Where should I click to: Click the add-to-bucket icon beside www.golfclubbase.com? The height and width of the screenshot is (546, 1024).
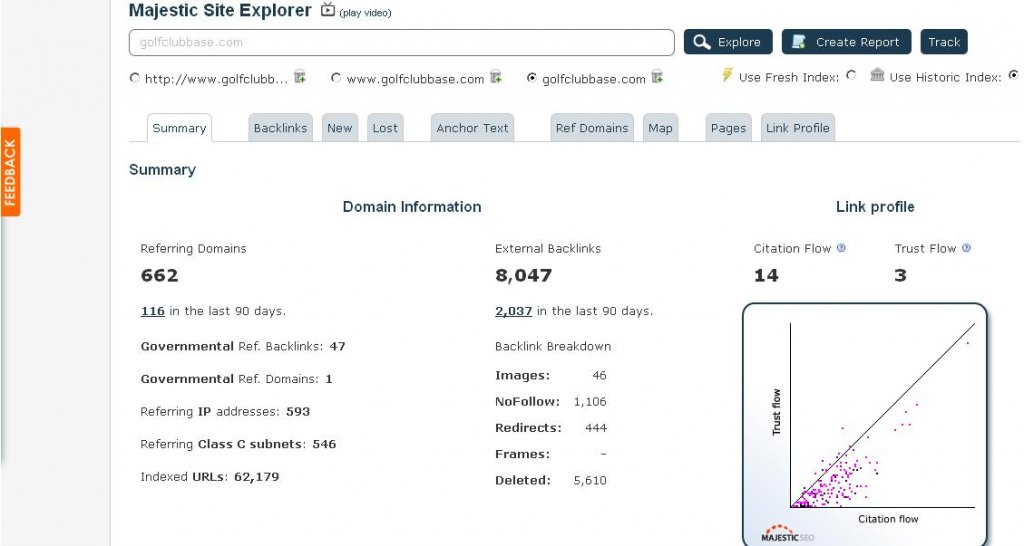point(496,77)
